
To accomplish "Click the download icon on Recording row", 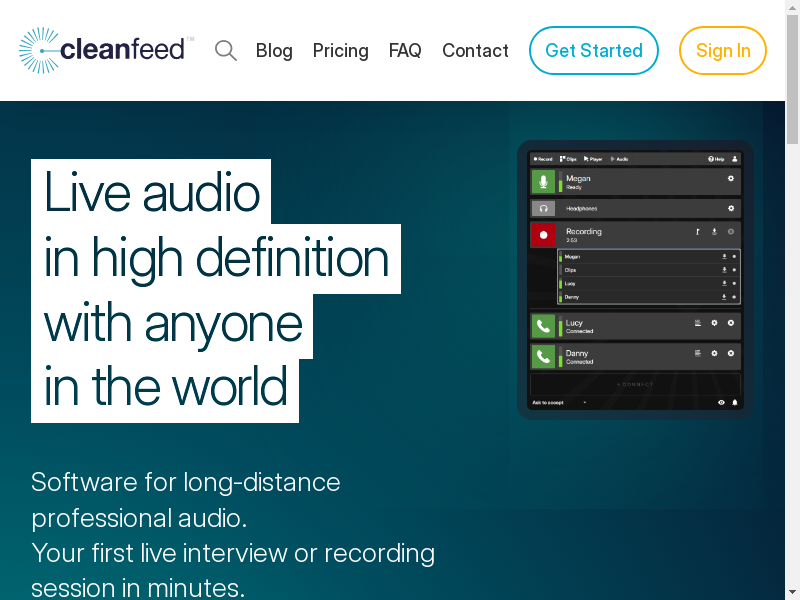I will tap(714, 232).
